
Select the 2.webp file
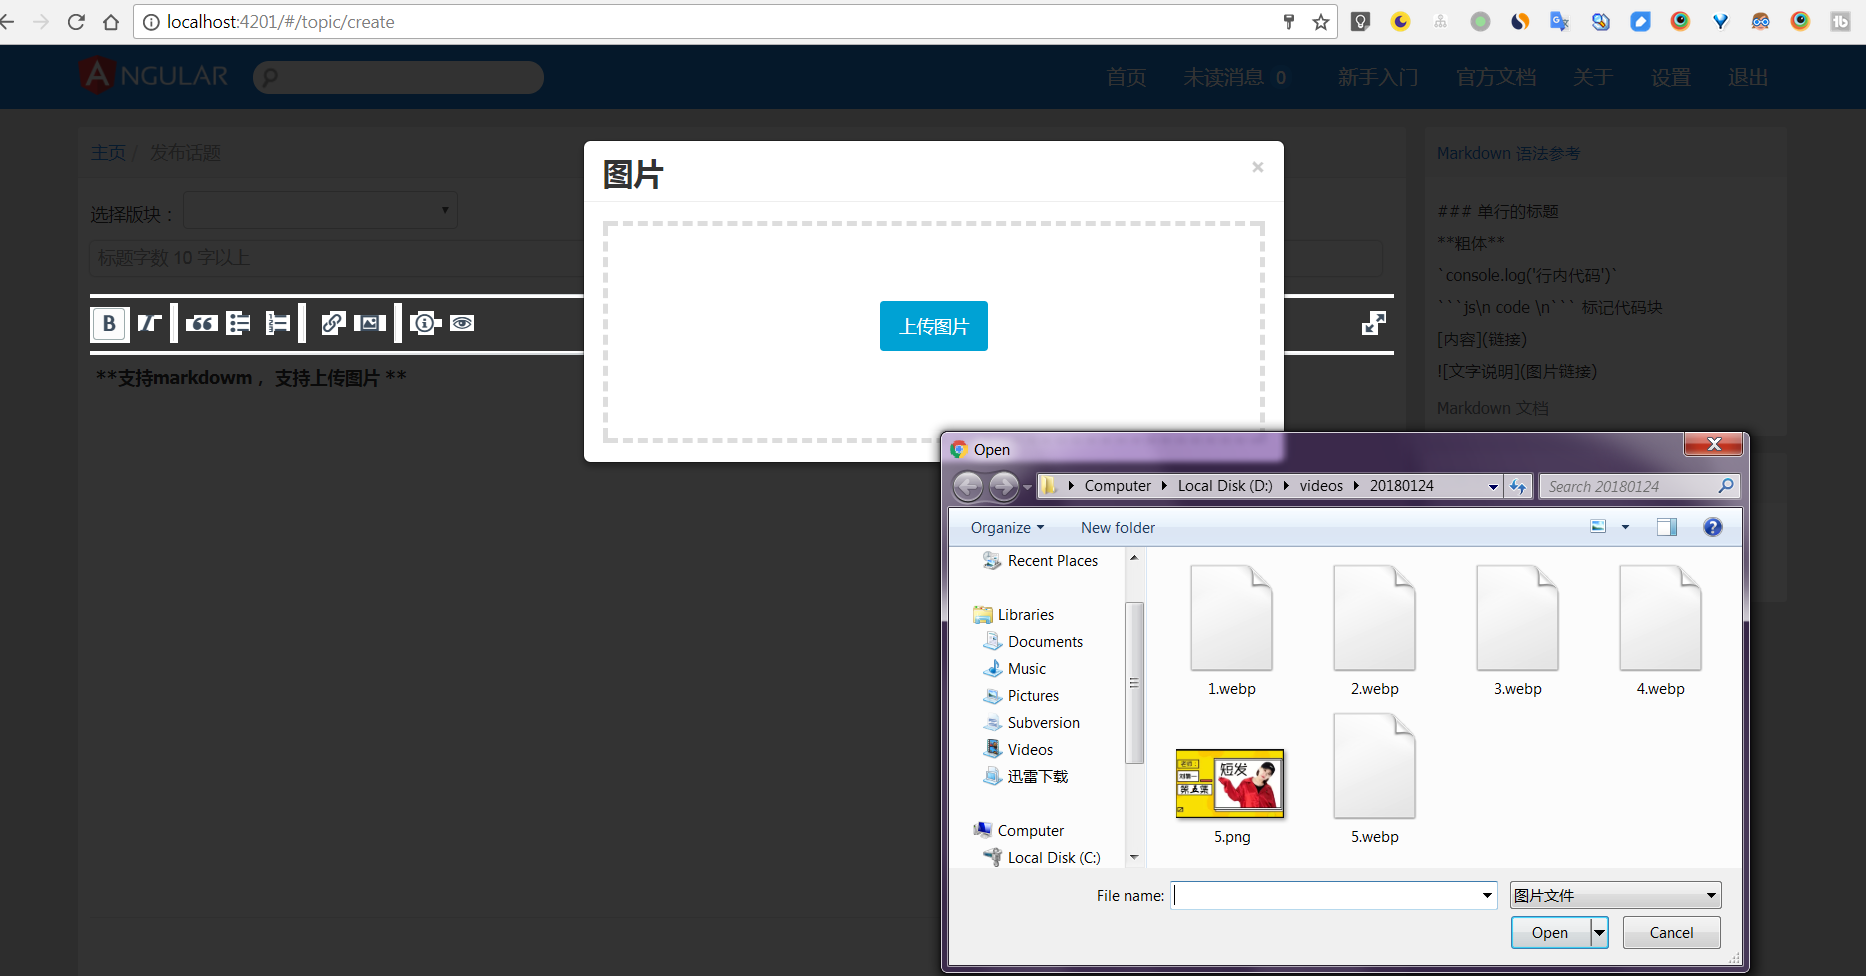[1375, 631]
